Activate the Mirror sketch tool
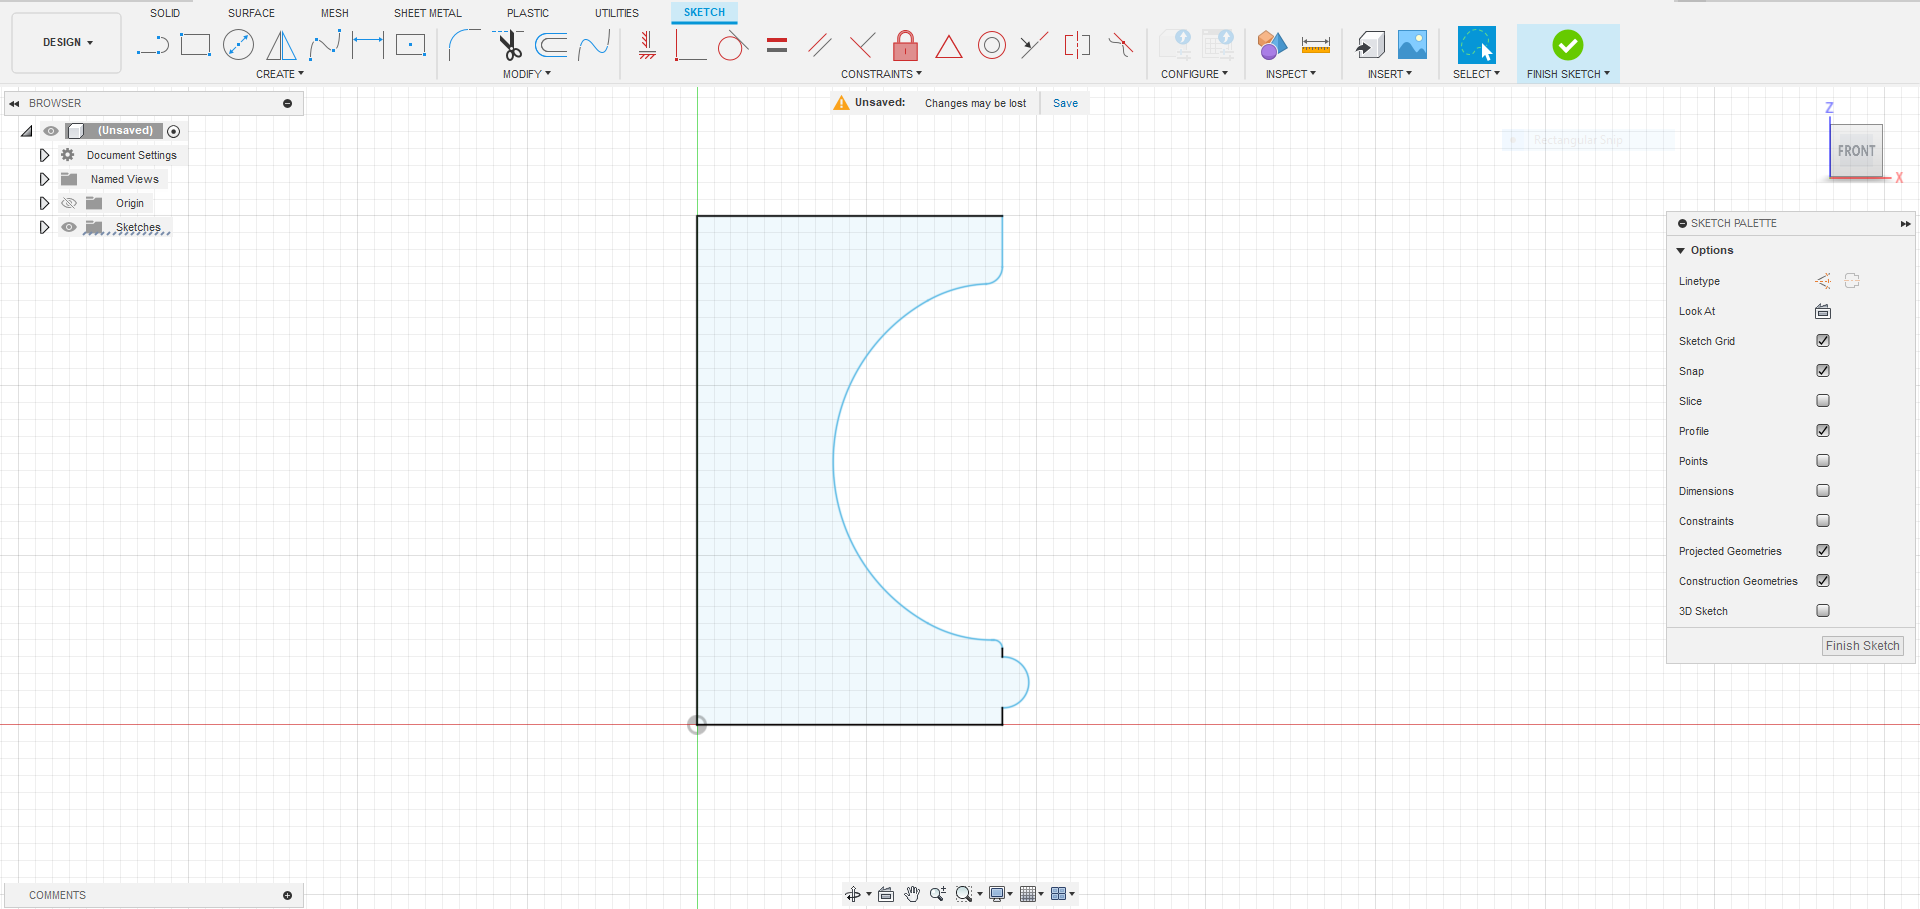Viewport: 1920px width, 909px height. point(281,45)
